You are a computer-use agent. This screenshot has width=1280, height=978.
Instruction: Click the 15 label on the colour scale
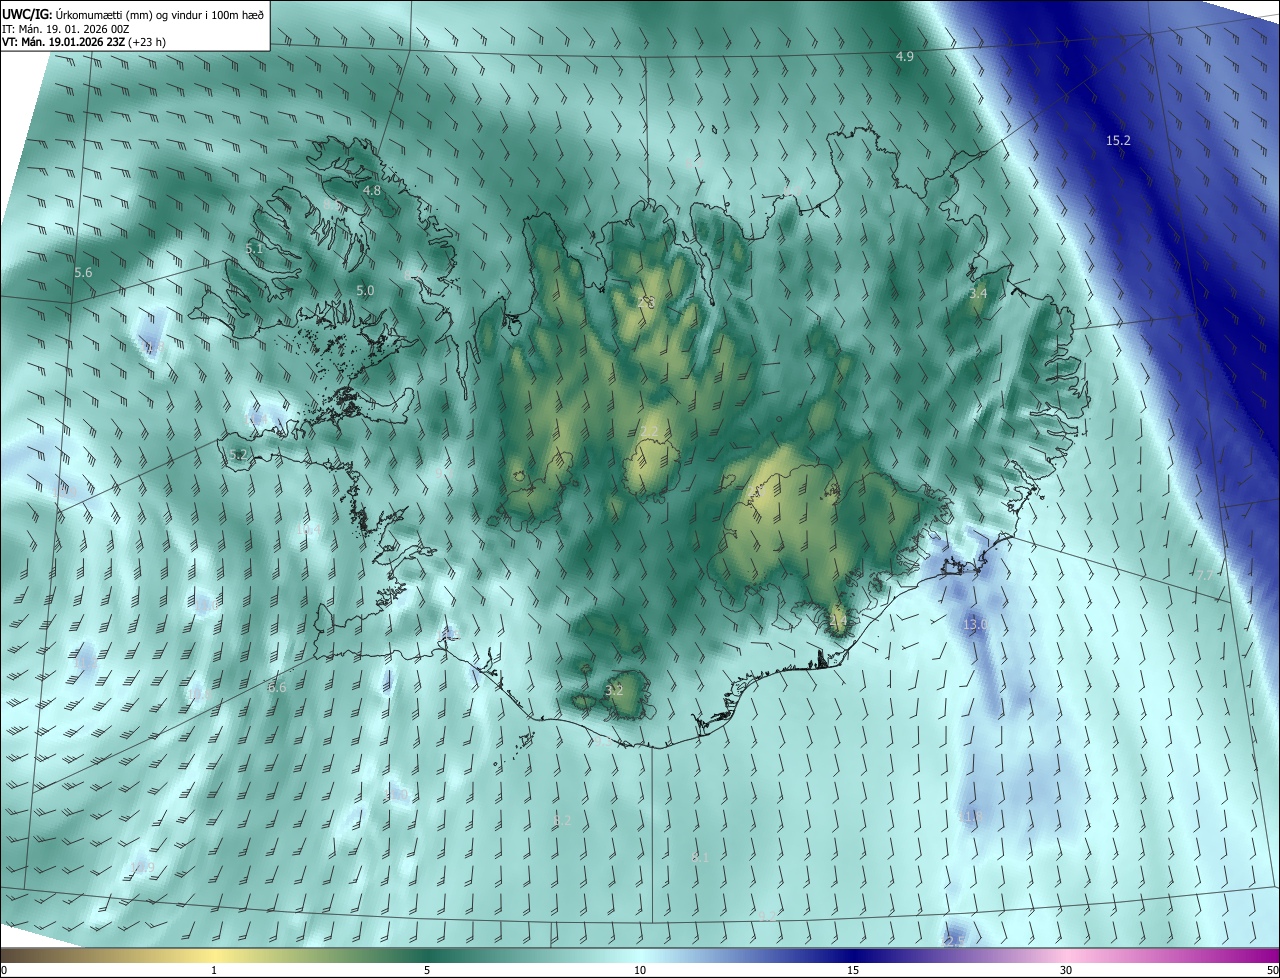(x=853, y=970)
